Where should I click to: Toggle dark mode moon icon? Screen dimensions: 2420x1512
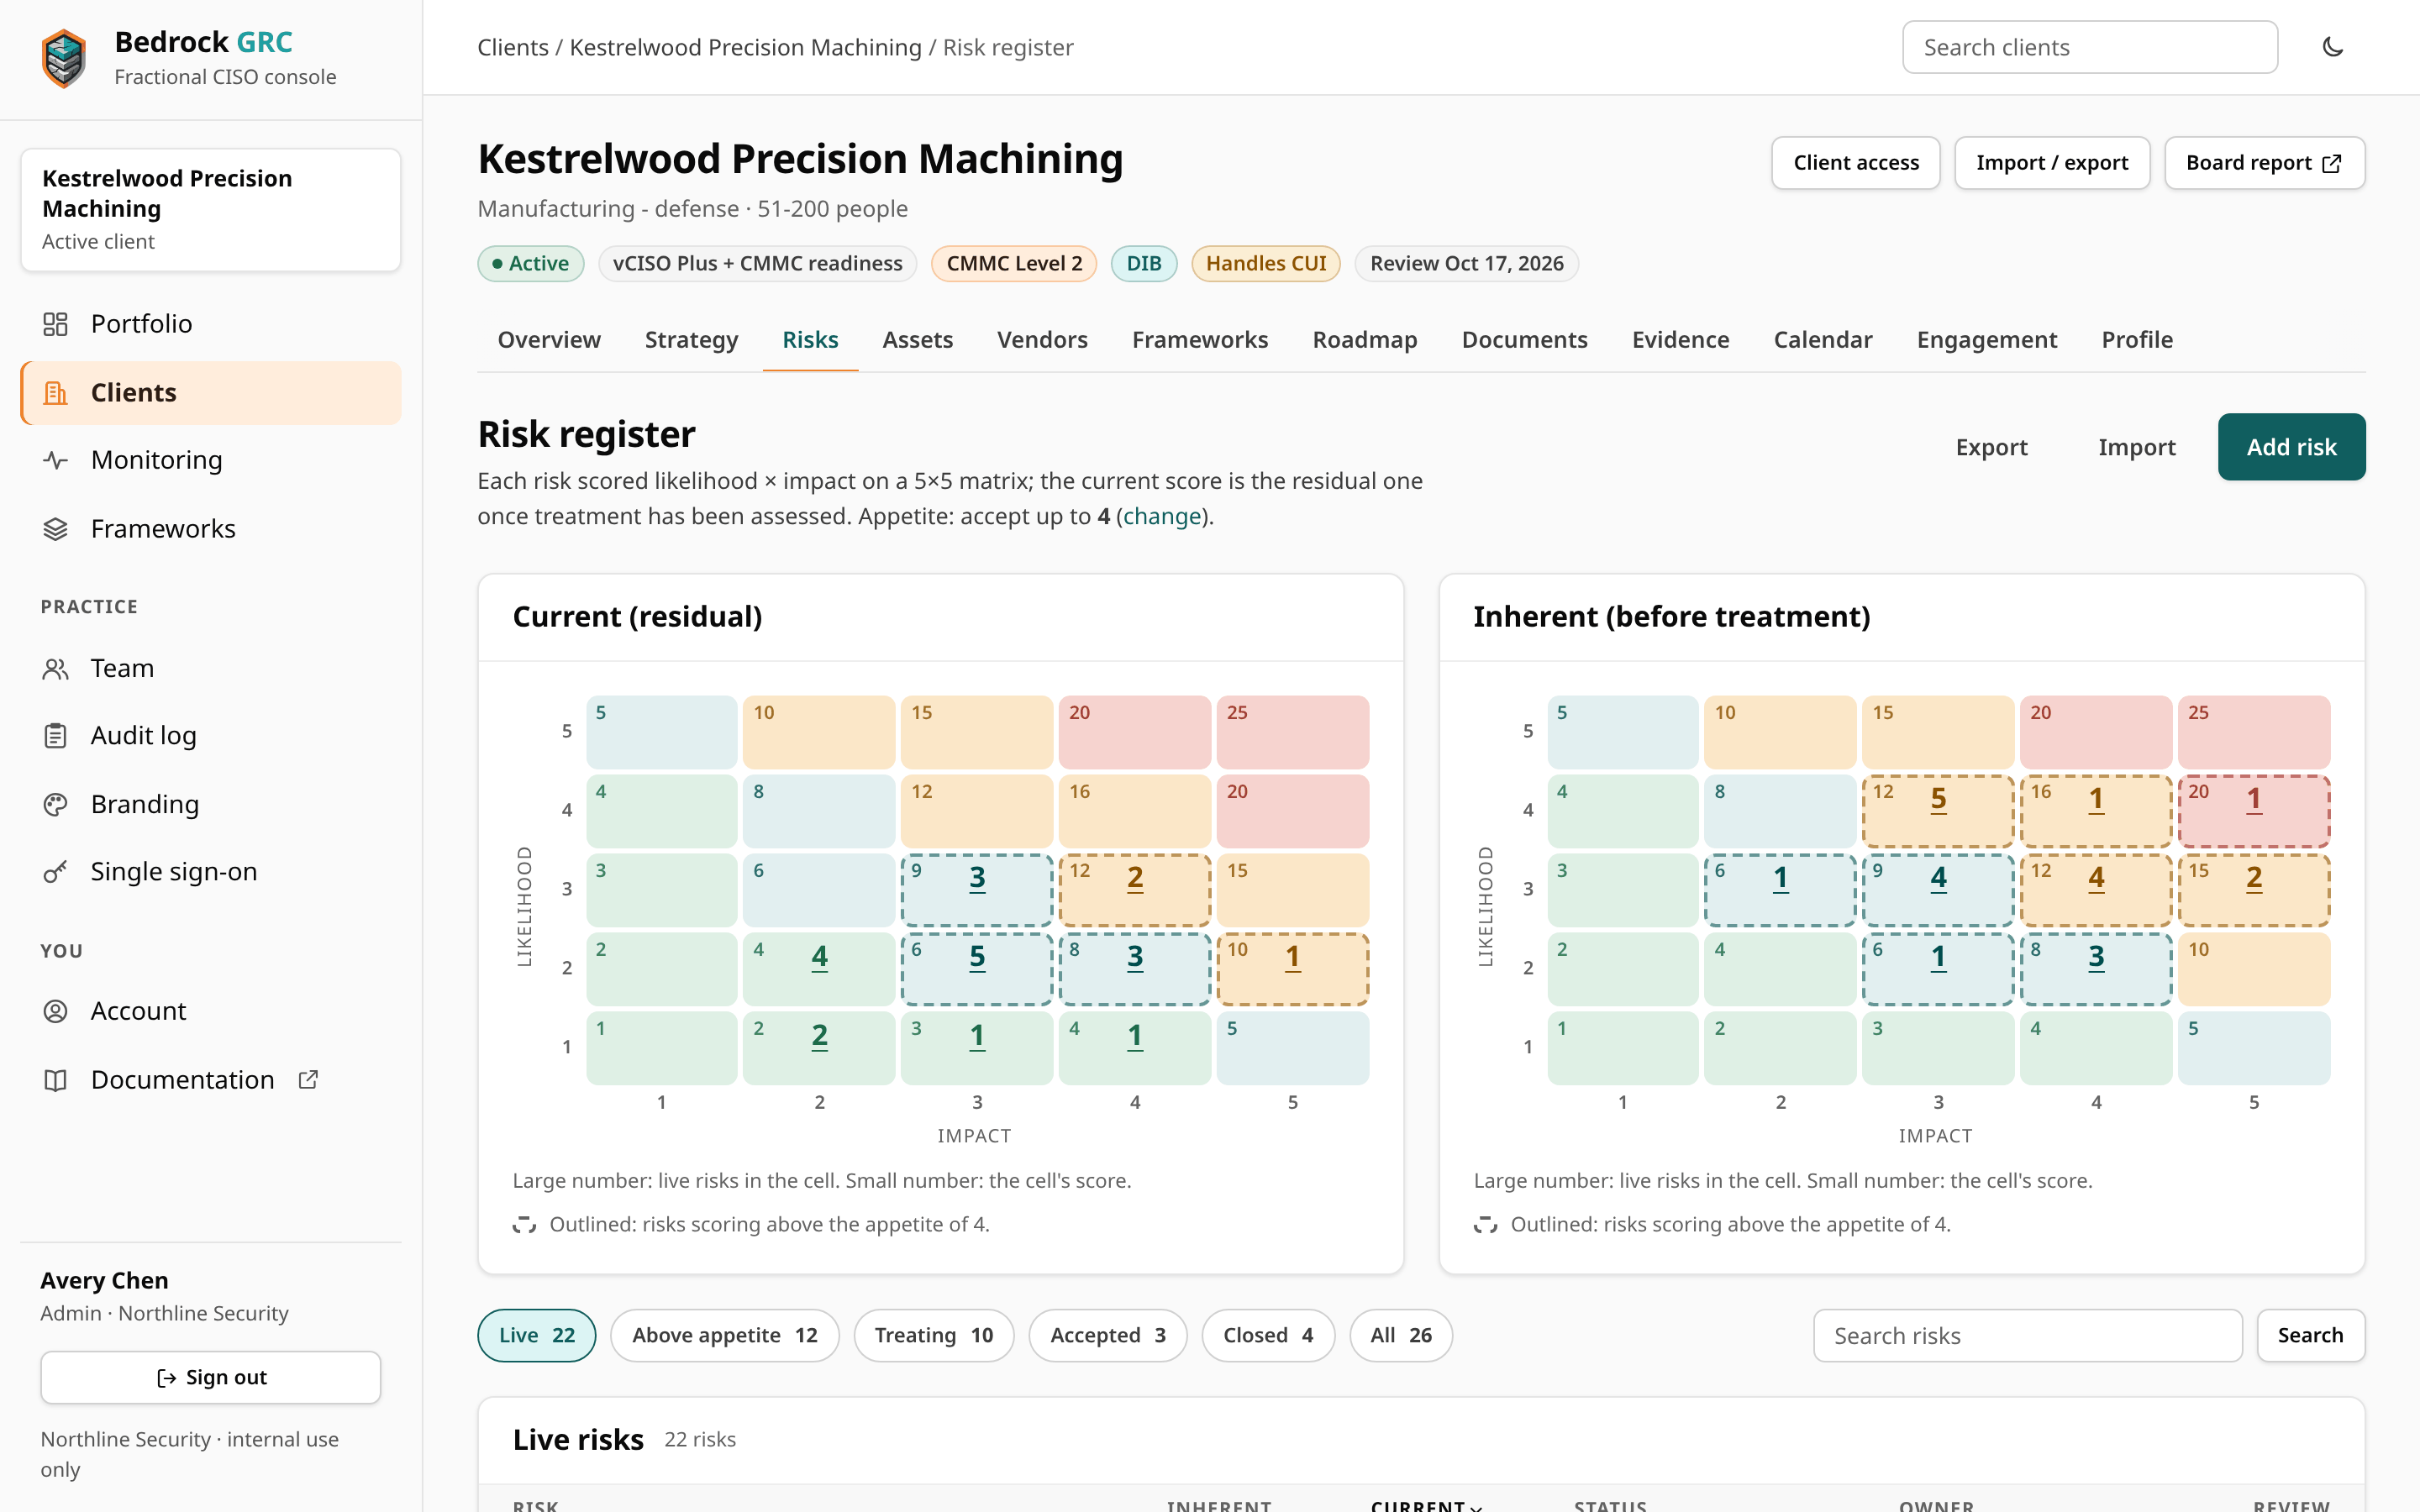pyautogui.click(x=2332, y=47)
